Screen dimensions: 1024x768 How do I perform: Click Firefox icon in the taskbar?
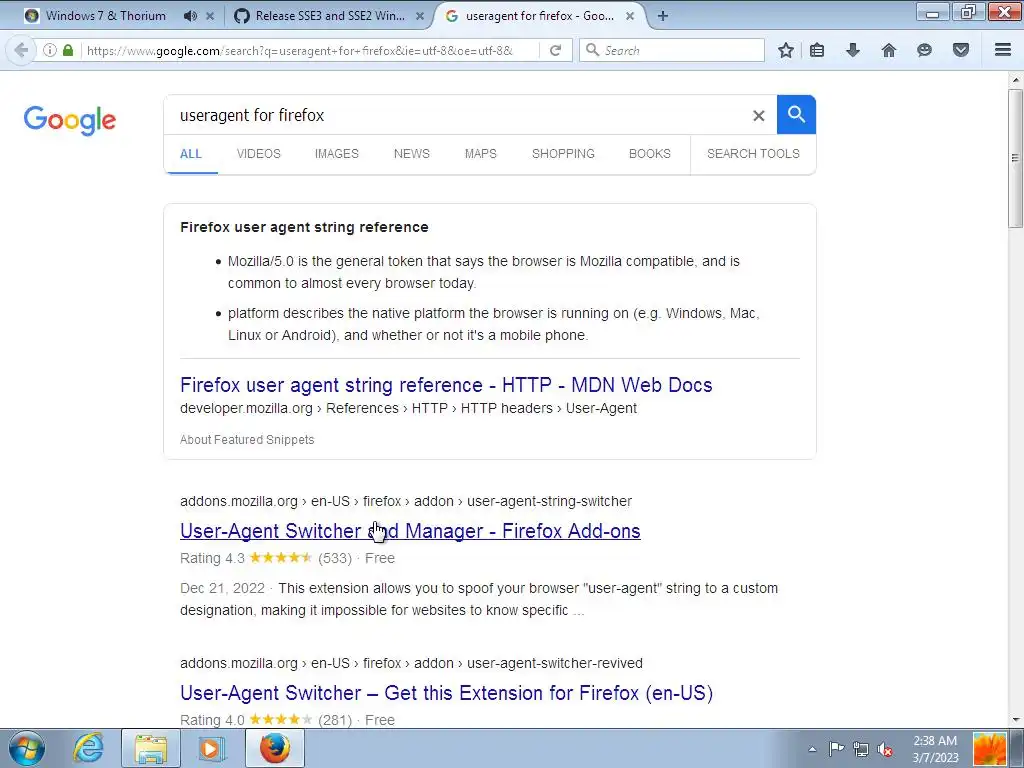275,748
